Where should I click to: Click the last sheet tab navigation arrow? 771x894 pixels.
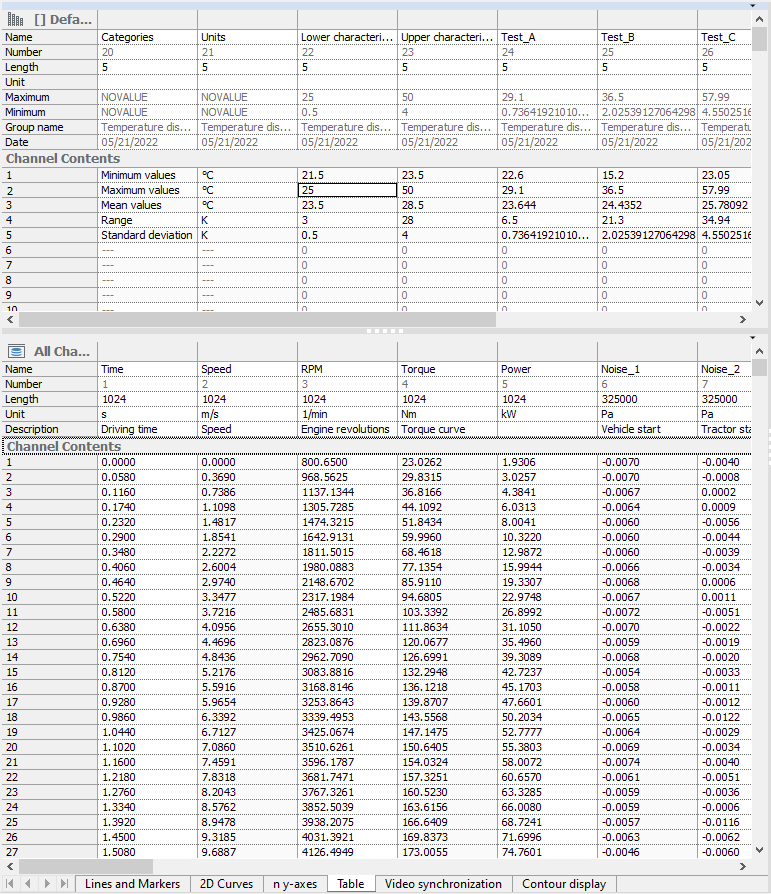pos(64,884)
